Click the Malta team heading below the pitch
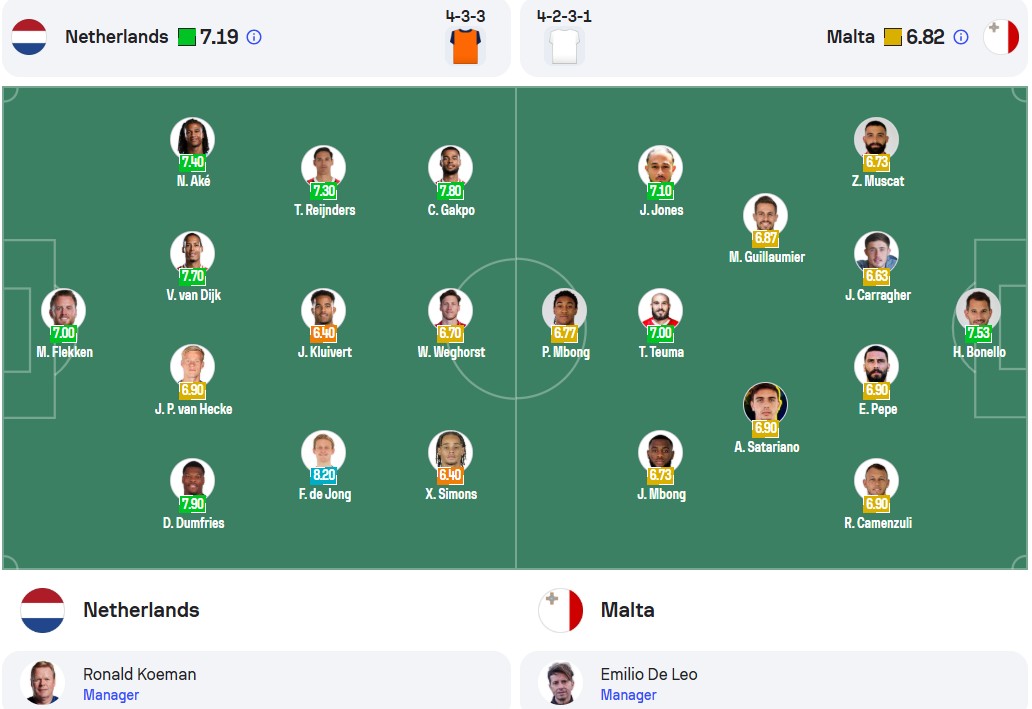The height and width of the screenshot is (709, 1032). coord(627,610)
